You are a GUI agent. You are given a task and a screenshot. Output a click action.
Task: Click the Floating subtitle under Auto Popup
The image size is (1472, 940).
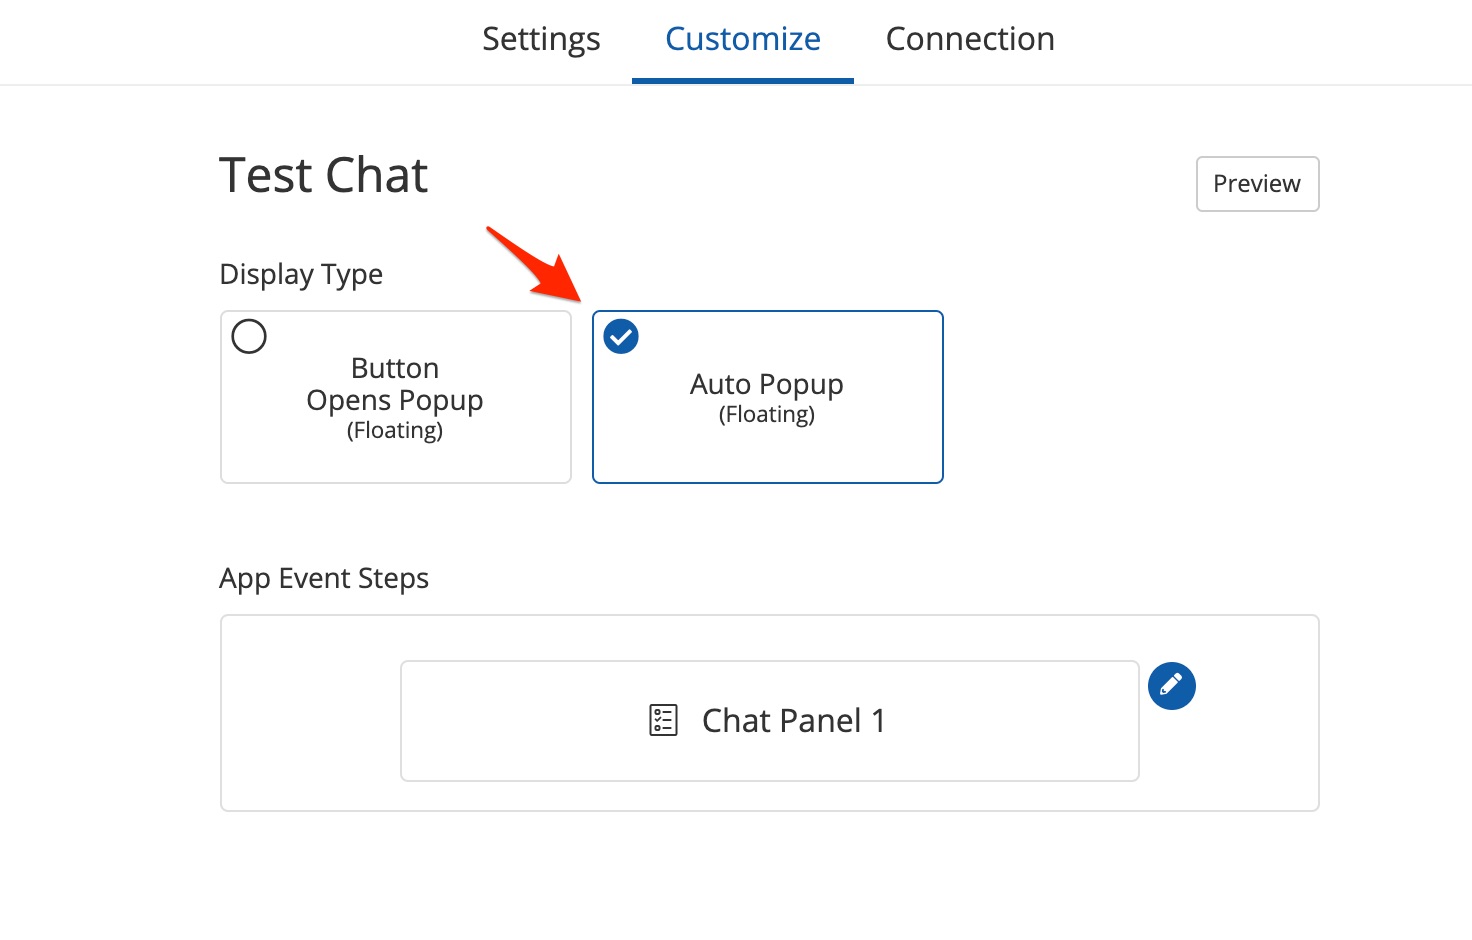coord(767,414)
